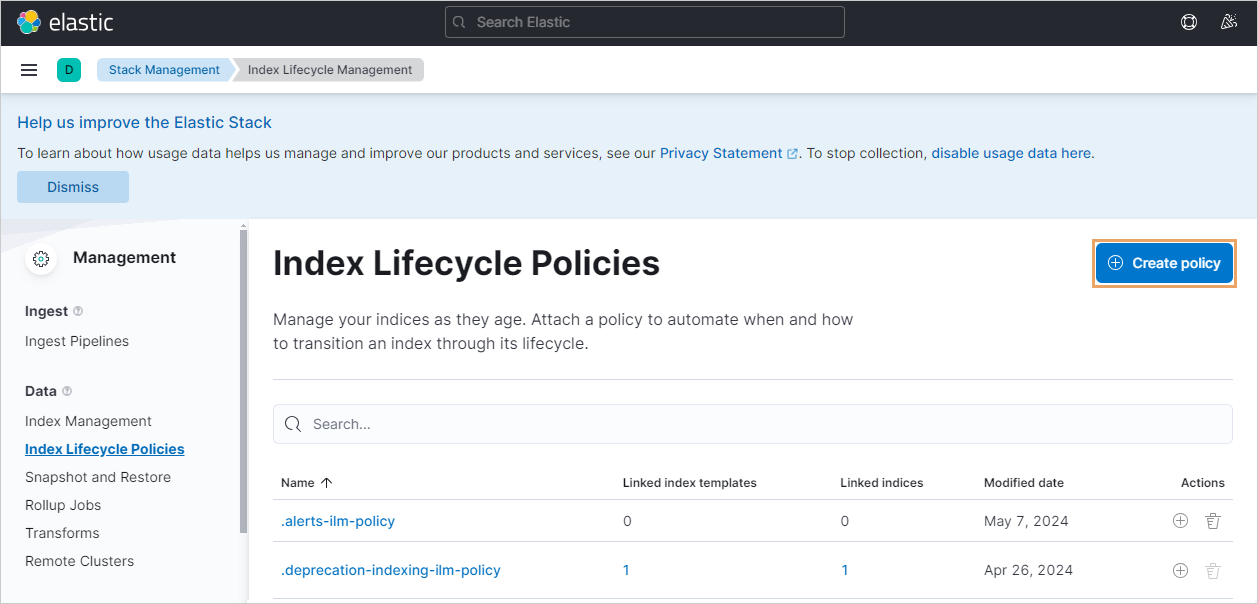Open the green D space avatar
Image resolution: width=1258 pixels, height=604 pixels.
click(69, 70)
